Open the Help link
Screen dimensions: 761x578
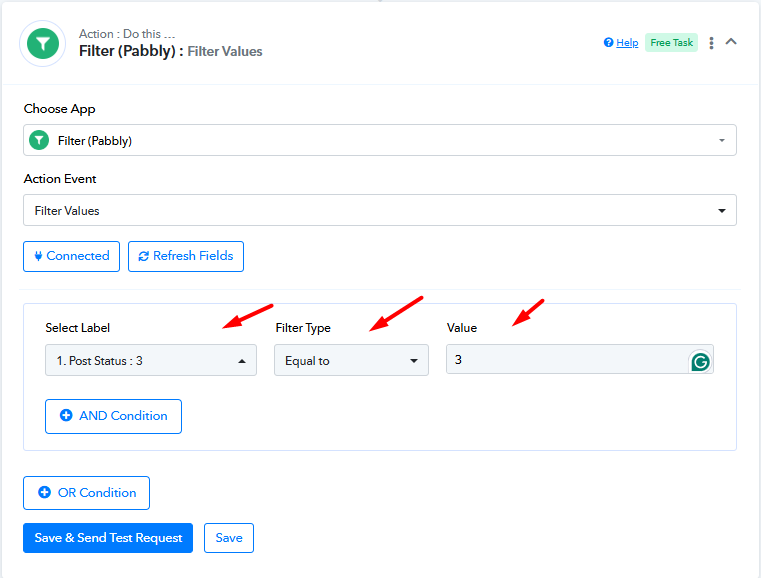pyautogui.click(x=627, y=43)
